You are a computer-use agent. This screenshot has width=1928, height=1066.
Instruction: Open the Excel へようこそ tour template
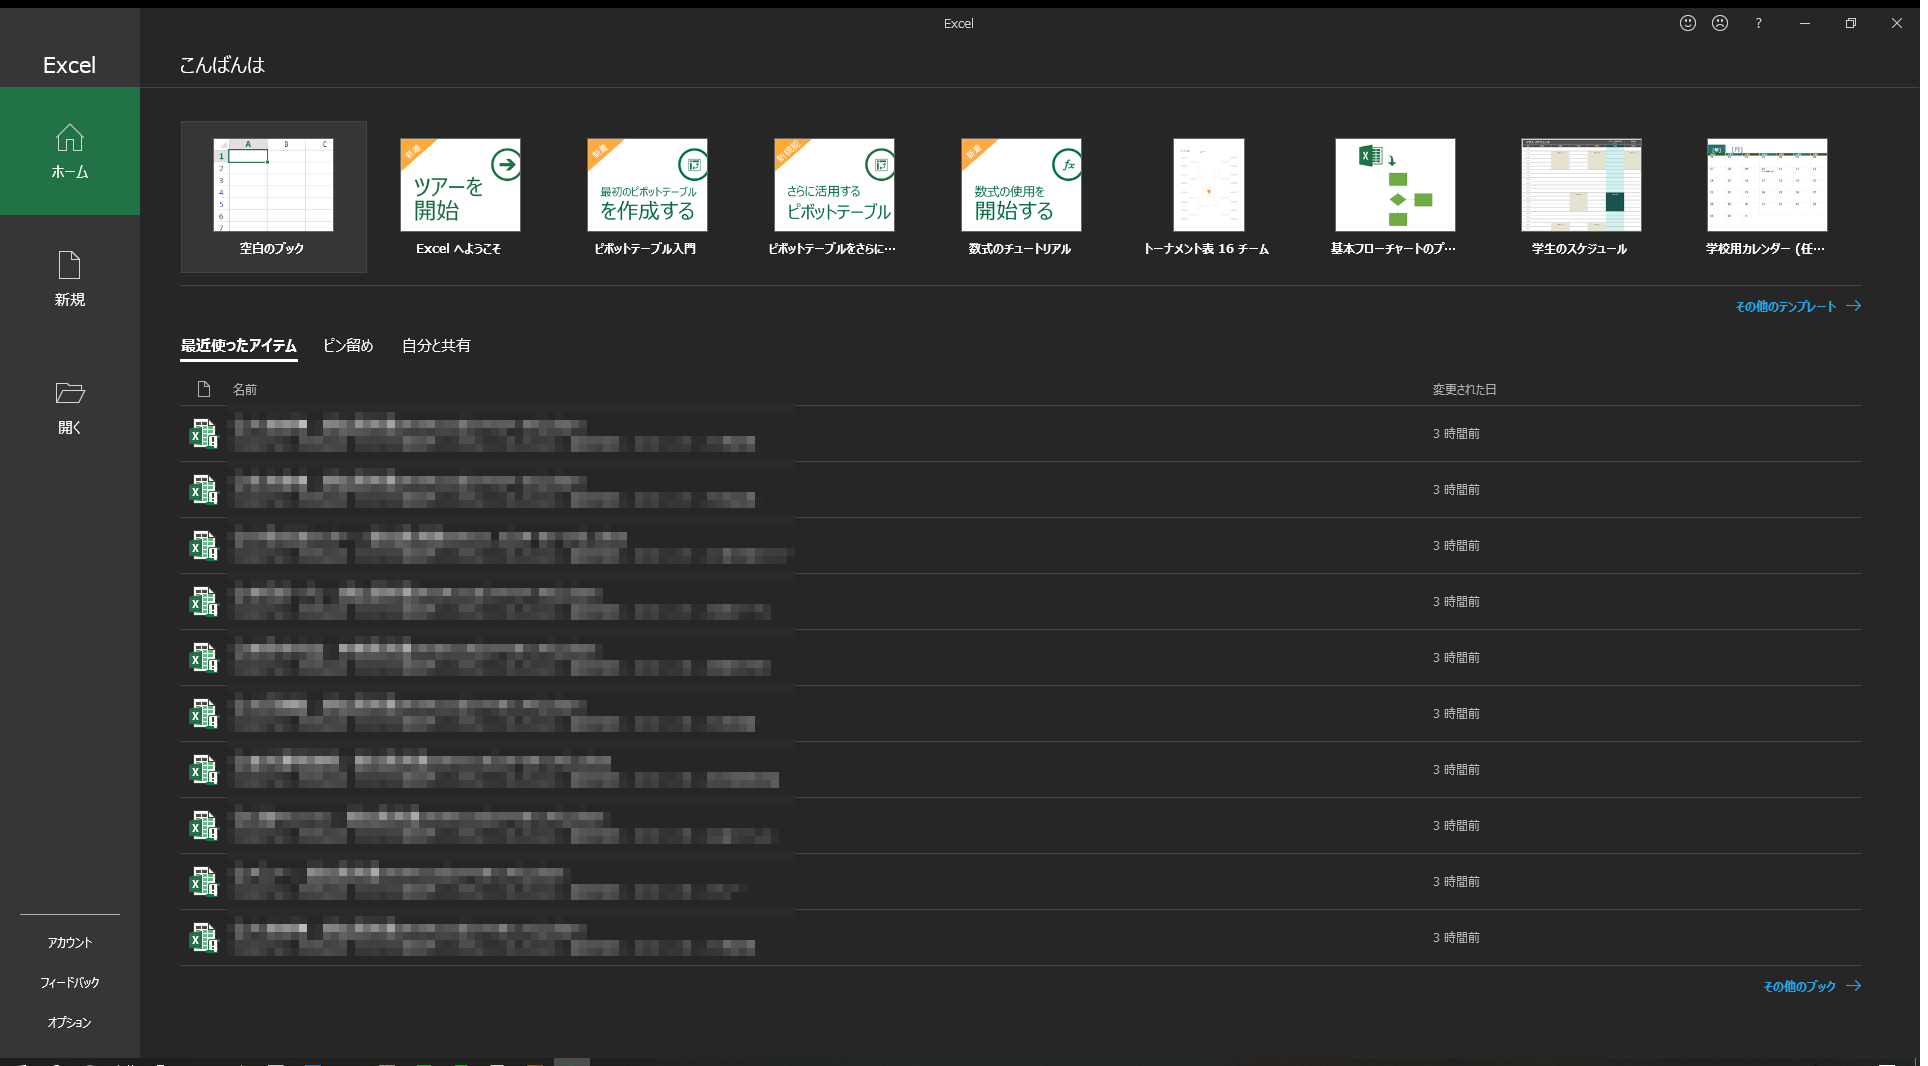pyautogui.click(x=460, y=197)
